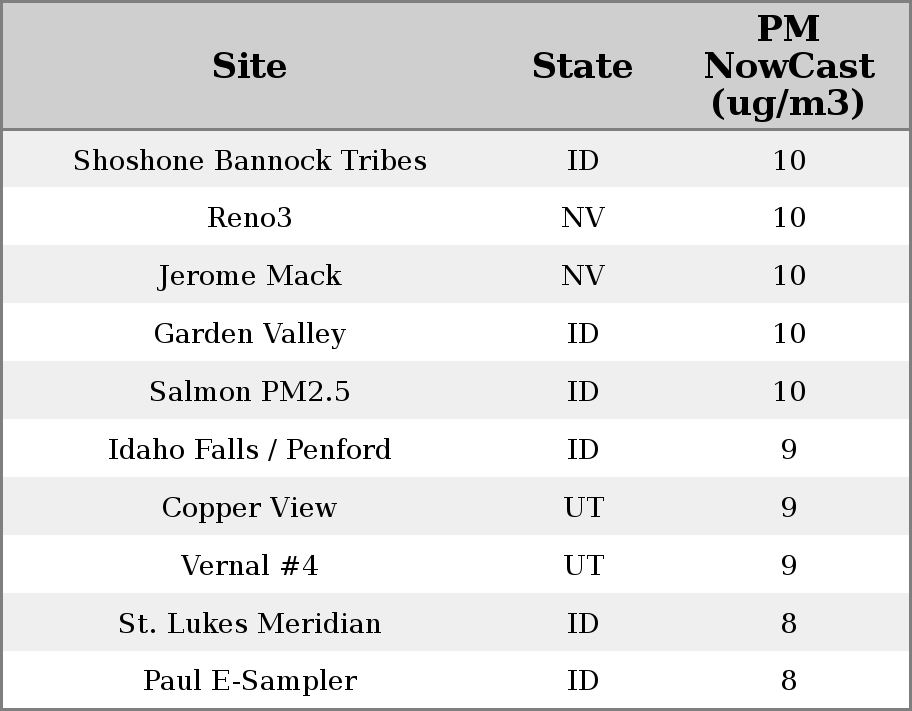Select the Salmon PM2.5 site
The width and height of the screenshot is (912, 711).
[x=249, y=392]
